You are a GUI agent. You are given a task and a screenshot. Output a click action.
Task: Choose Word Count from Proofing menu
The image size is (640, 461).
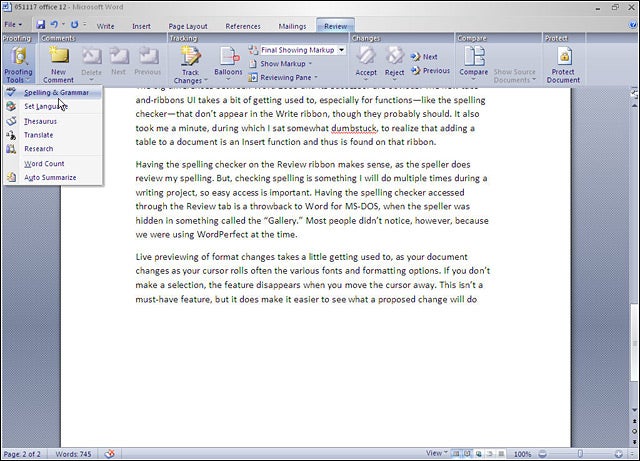[53, 164]
